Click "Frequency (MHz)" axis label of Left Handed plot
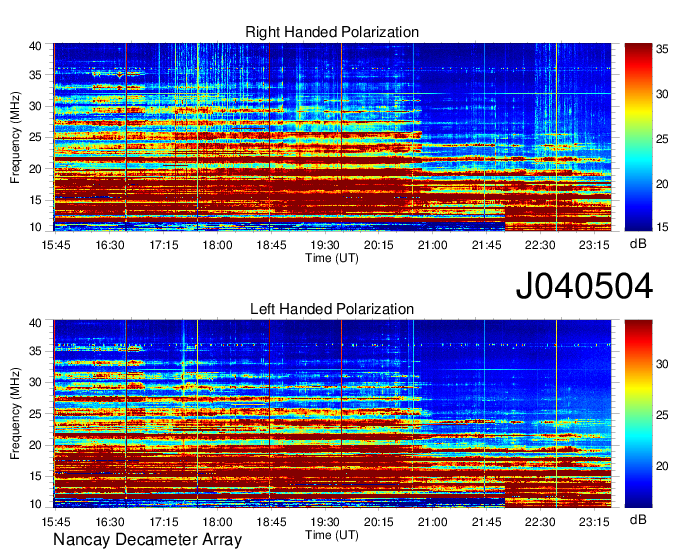The width and height of the screenshot is (680, 552). click(x=16, y=414)
